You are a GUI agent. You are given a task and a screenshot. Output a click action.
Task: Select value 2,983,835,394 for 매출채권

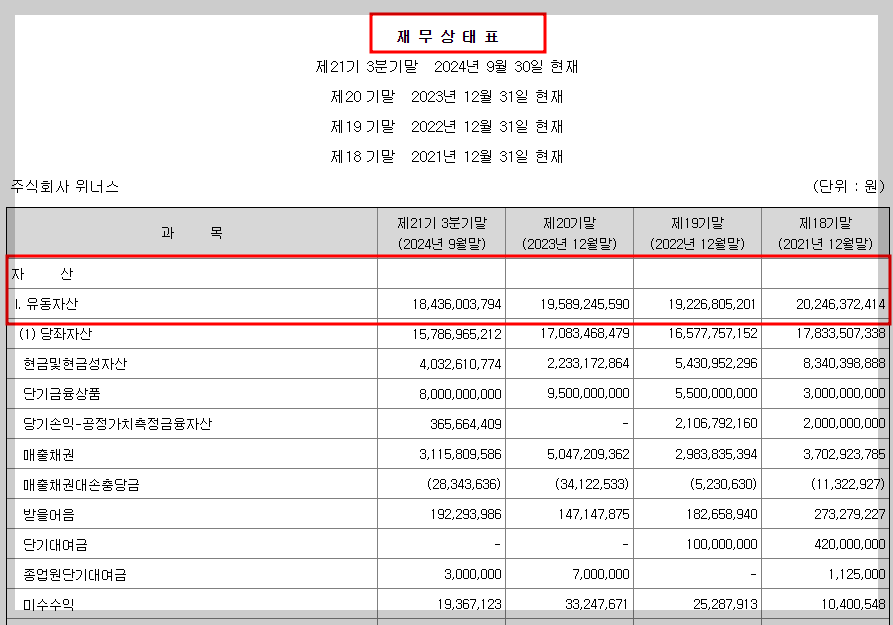tap(716, 454)
